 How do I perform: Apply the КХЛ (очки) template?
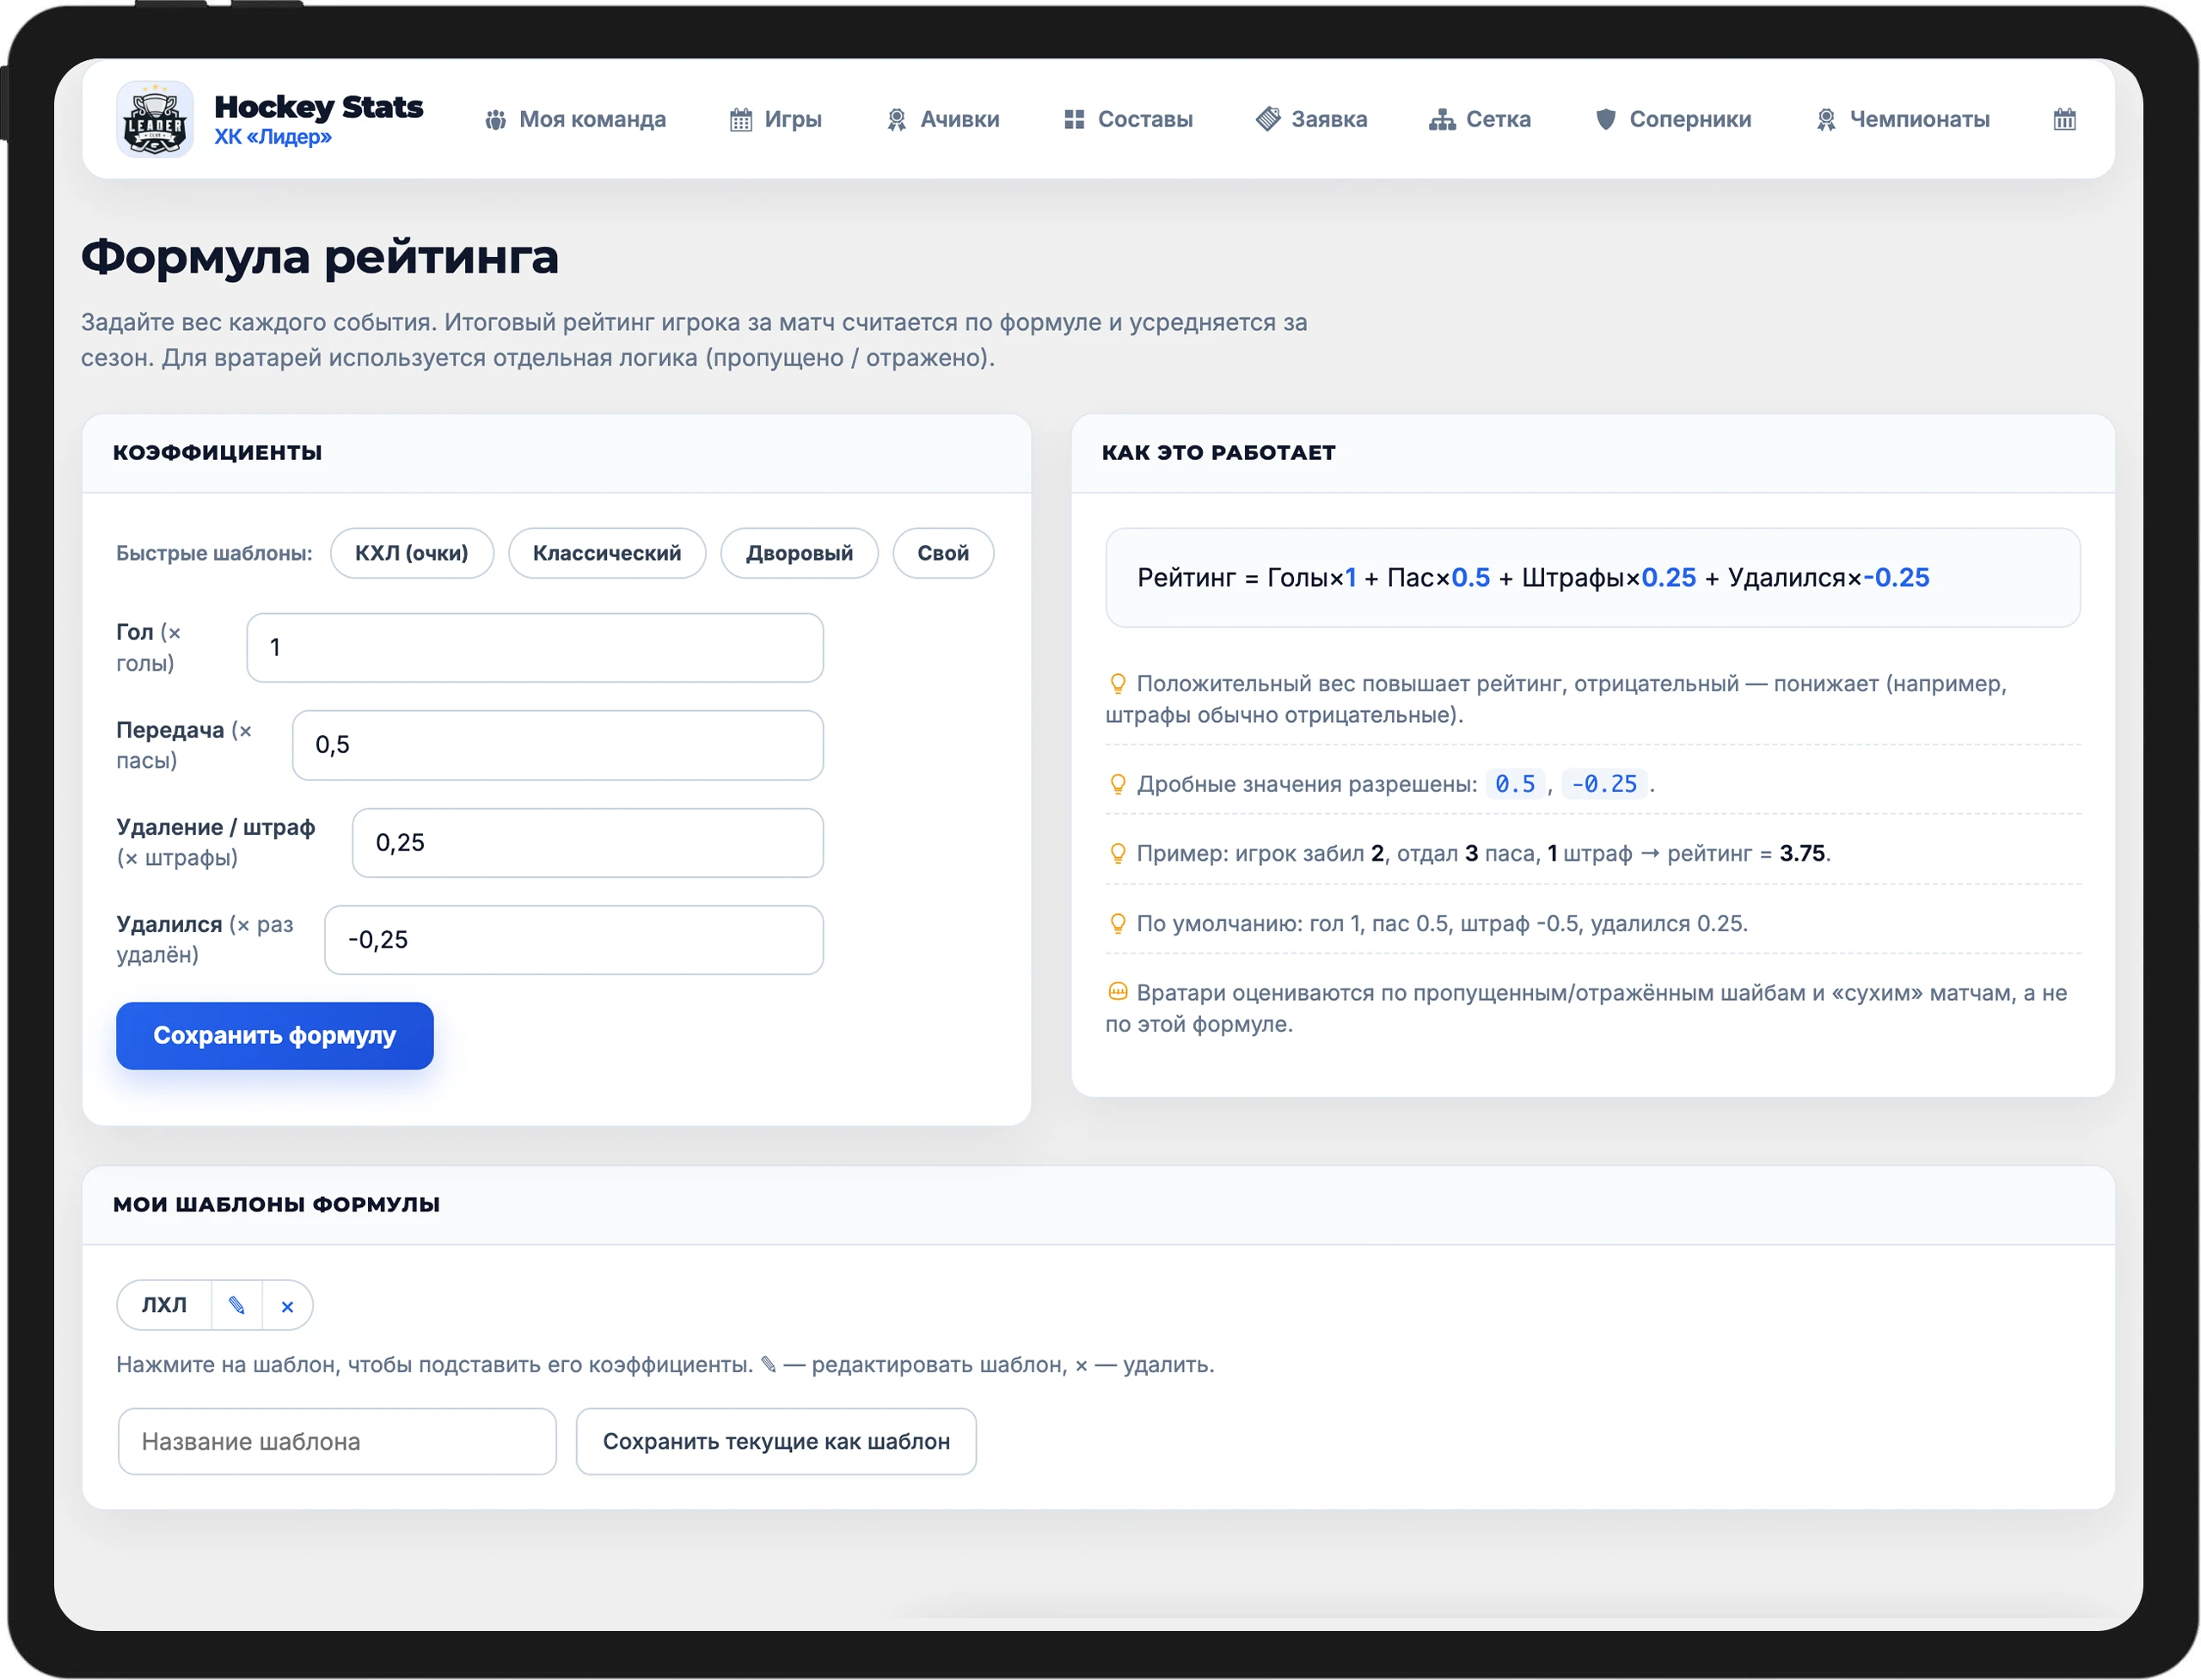[x=412, y=553]
